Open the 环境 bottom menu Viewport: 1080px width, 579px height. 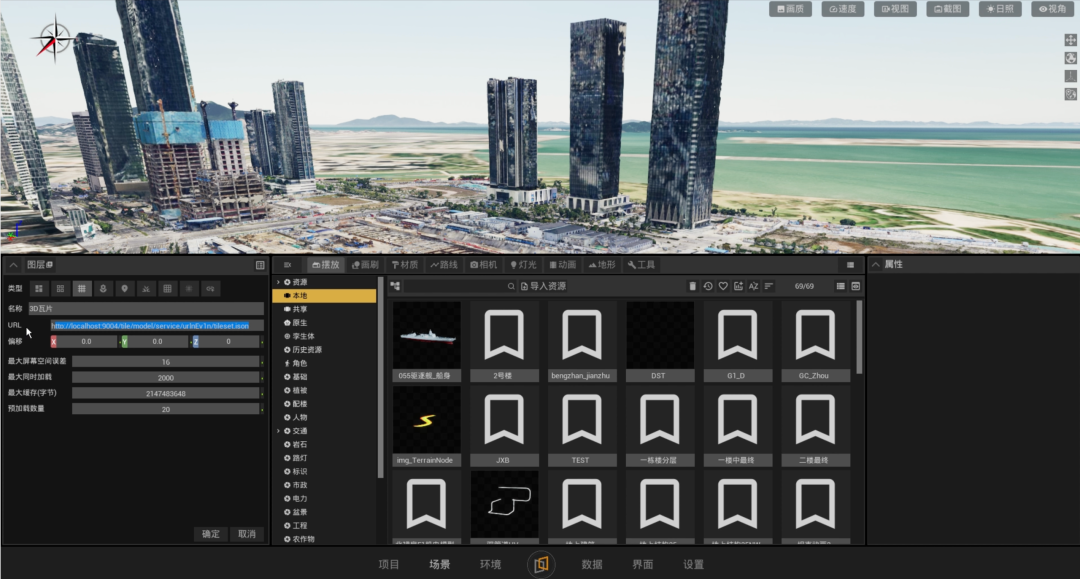(490, 565)
